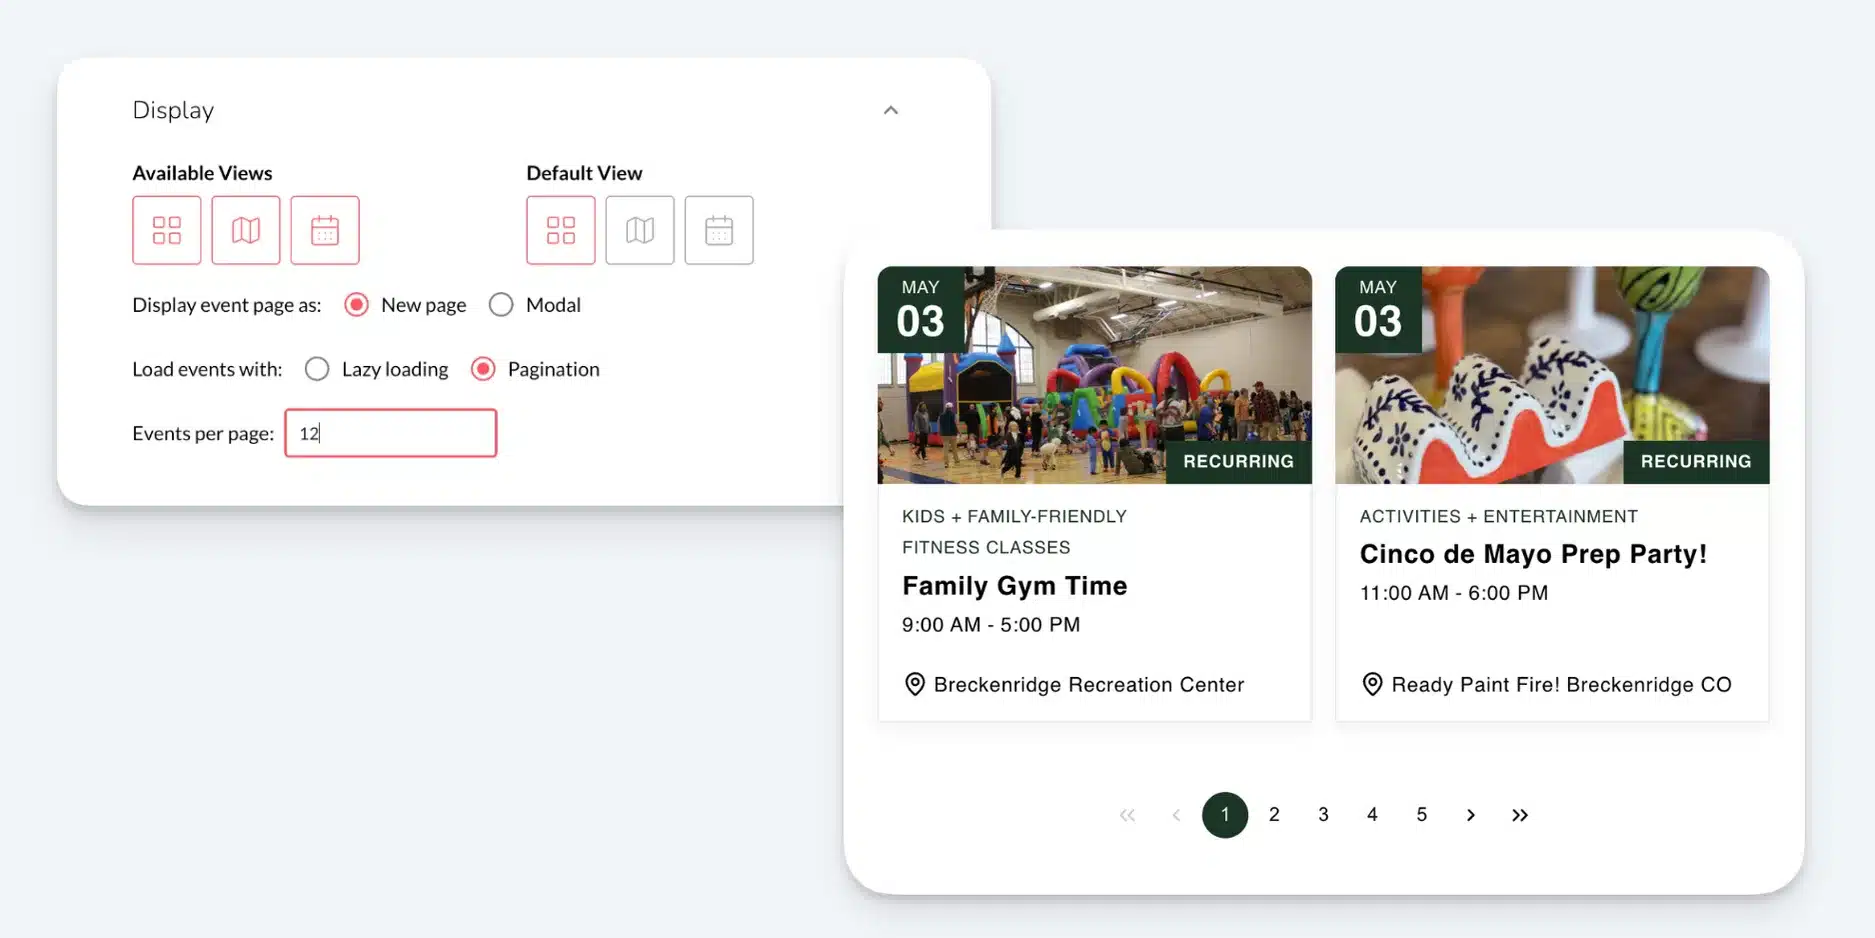
Task: Toggle map view in Available Views
Action: point(246,230)
